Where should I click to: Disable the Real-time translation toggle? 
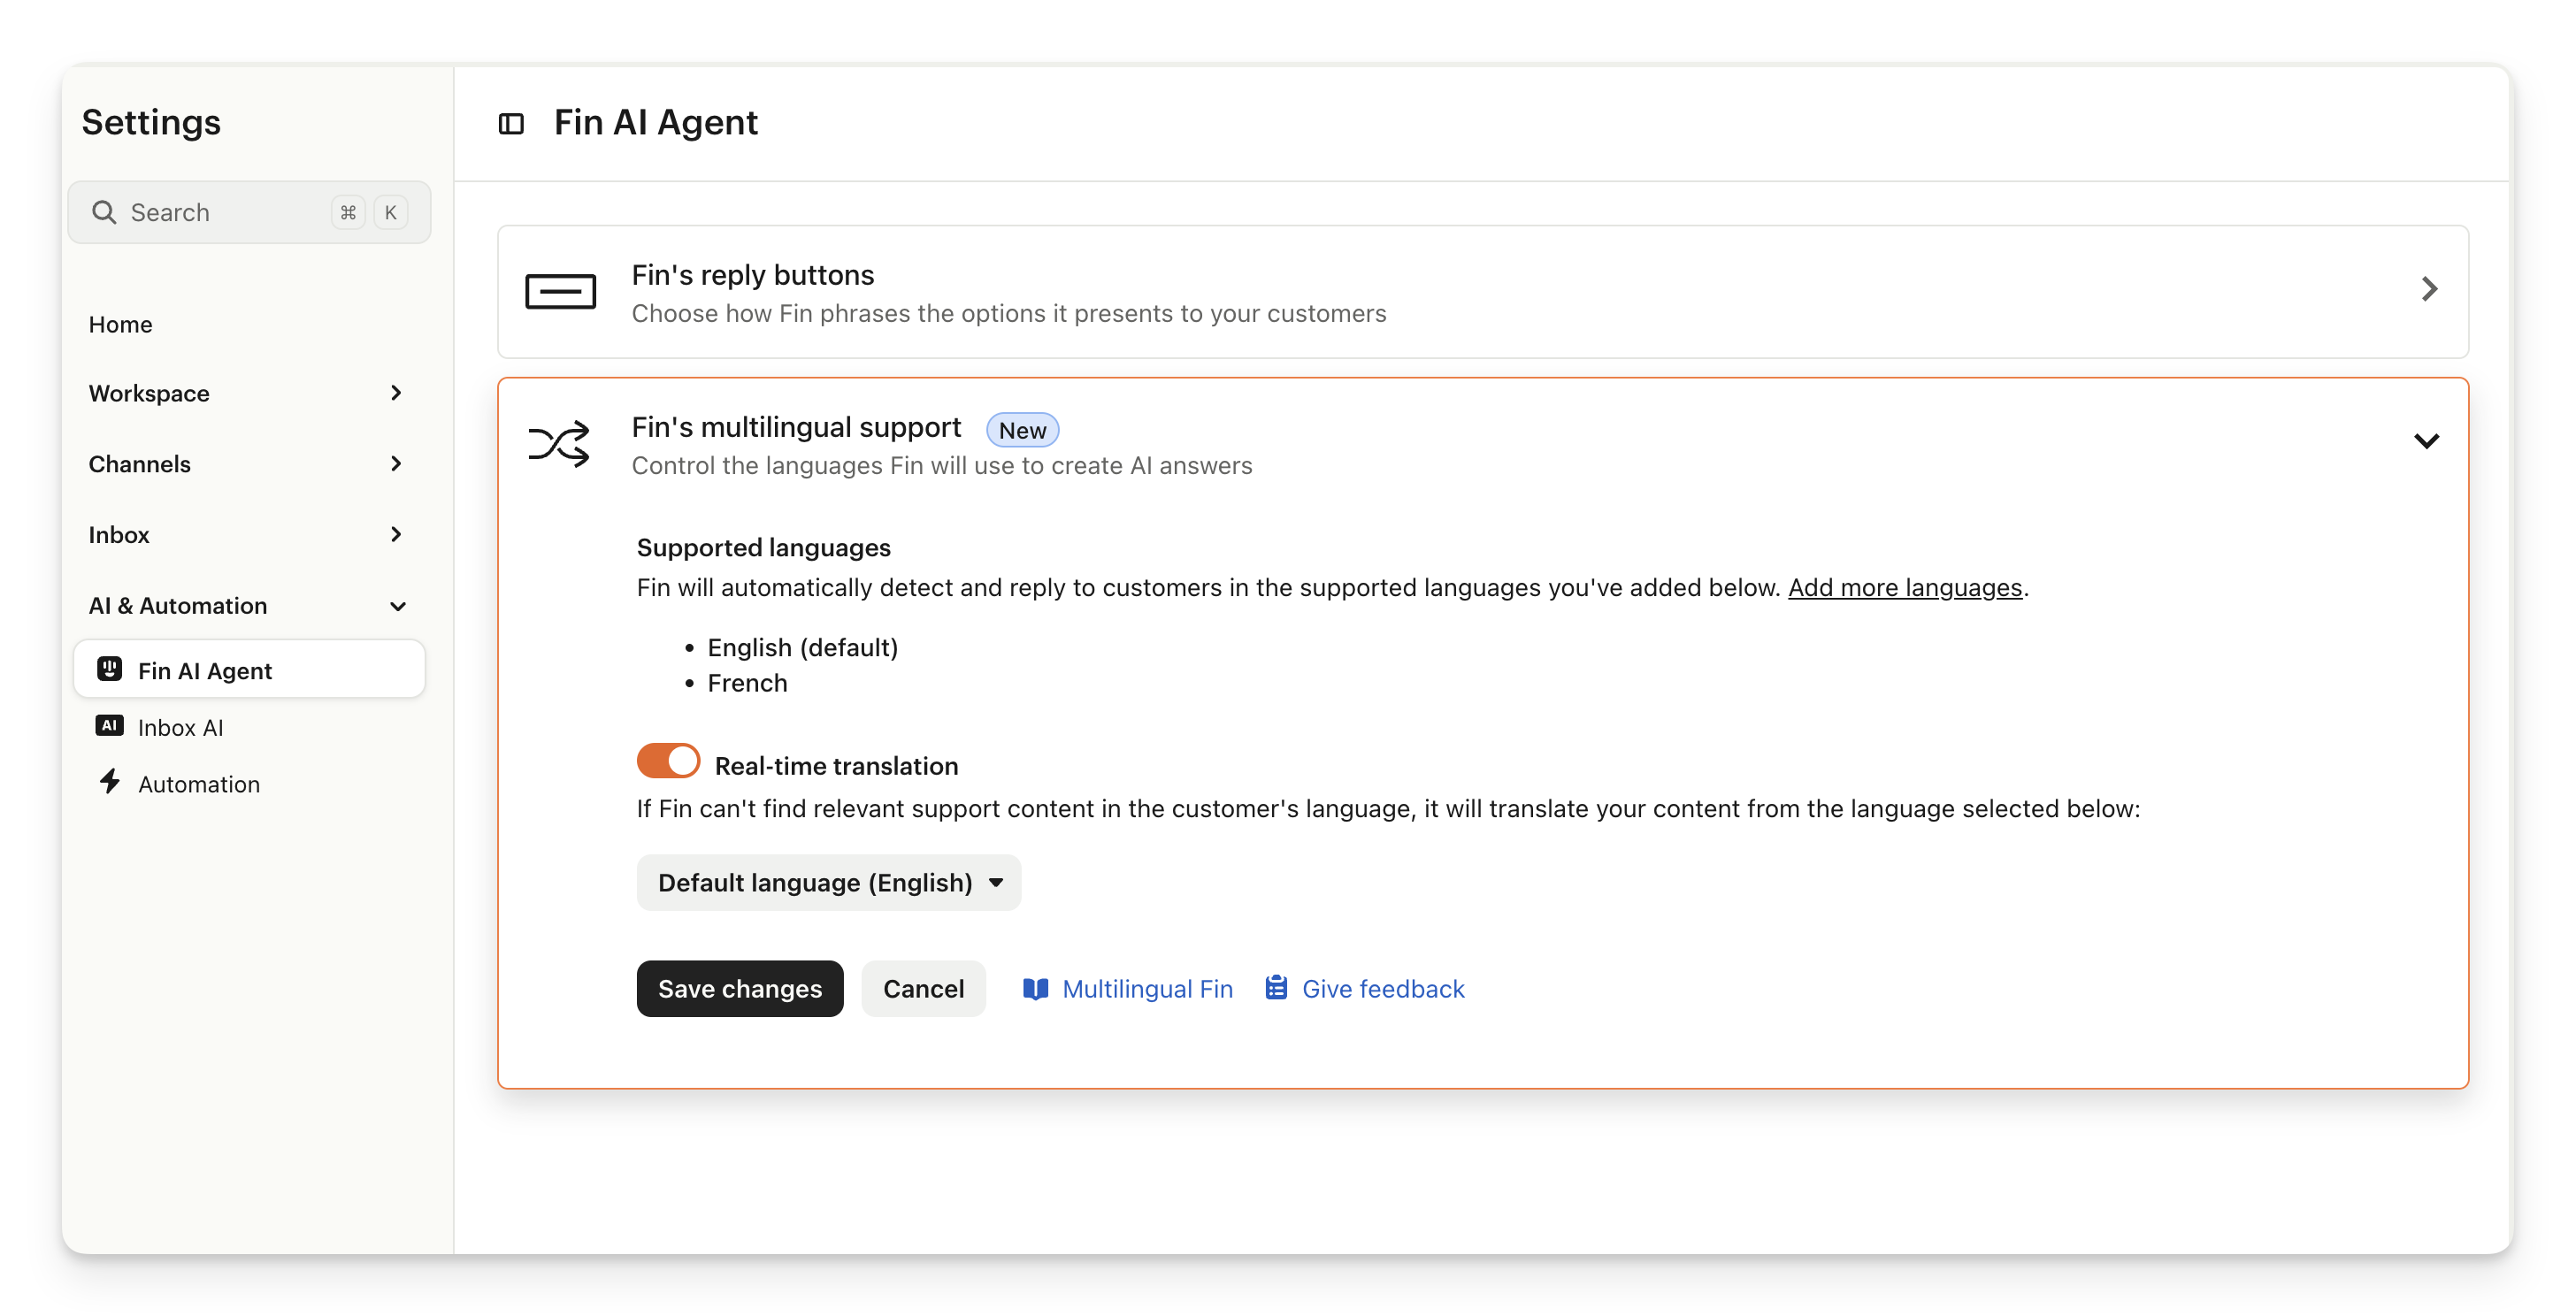pos(668,762)
